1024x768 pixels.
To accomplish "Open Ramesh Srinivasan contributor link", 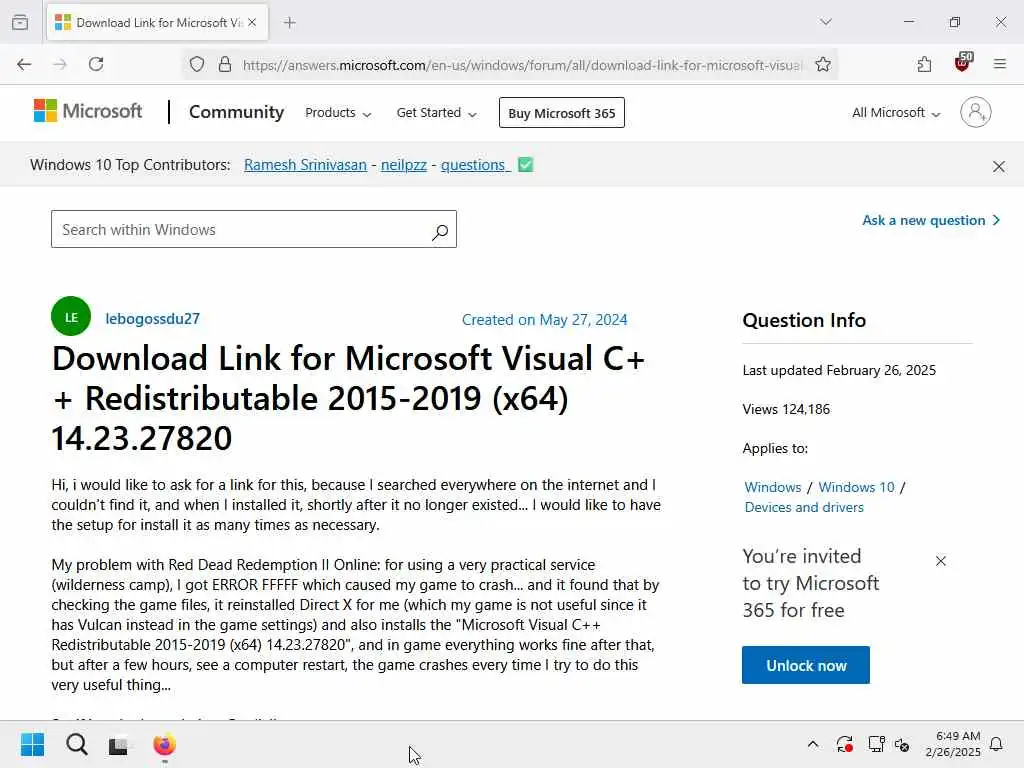I will pos(305,165).
